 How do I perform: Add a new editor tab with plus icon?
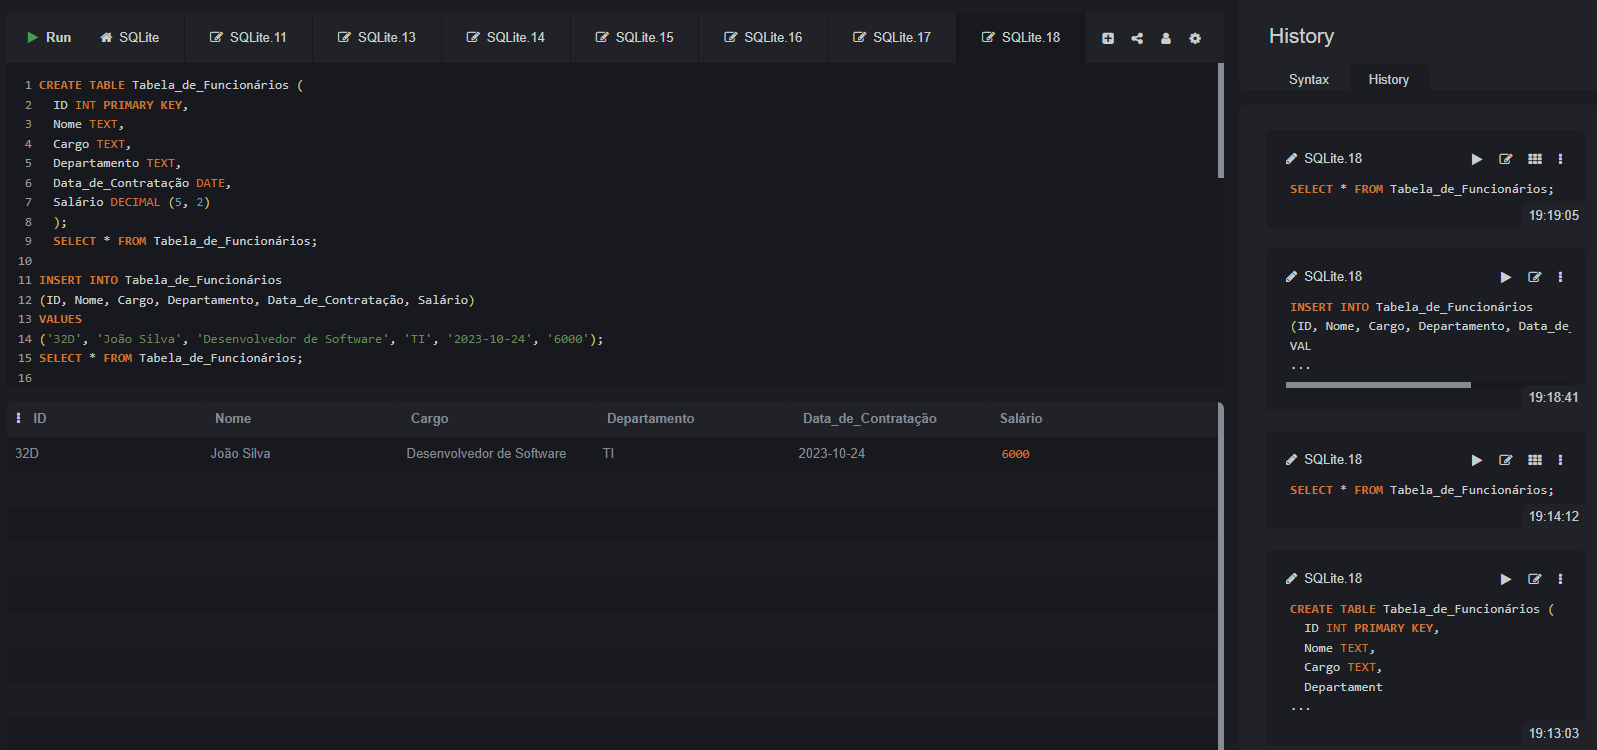(x=1108, y=38)
